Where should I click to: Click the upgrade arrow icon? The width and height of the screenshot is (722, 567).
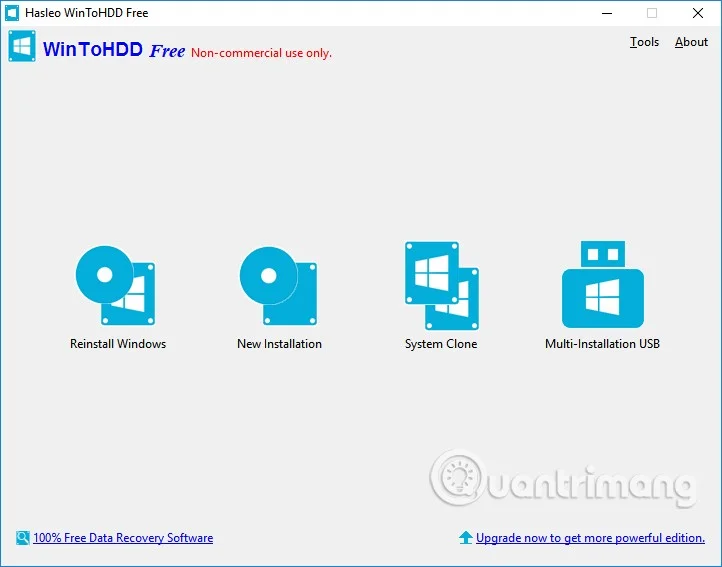click(466, 538)
